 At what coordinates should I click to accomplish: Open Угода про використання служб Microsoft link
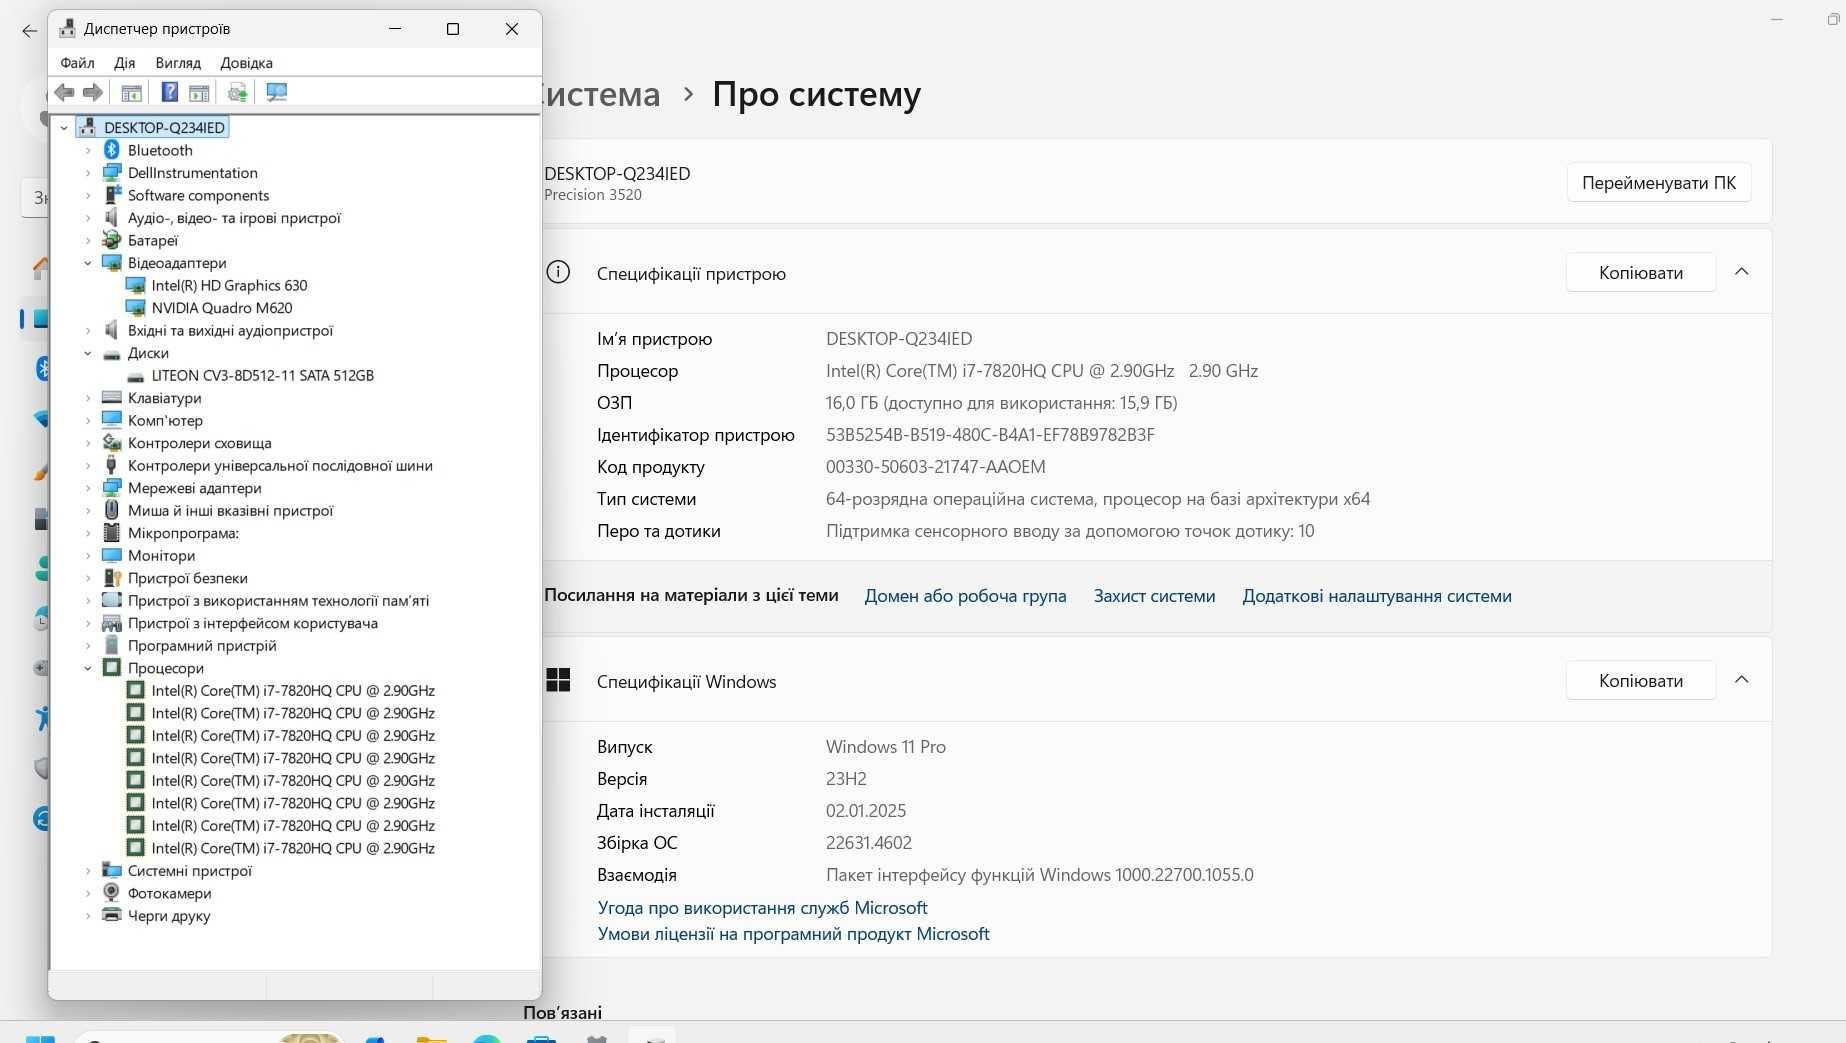pos(762,908)
